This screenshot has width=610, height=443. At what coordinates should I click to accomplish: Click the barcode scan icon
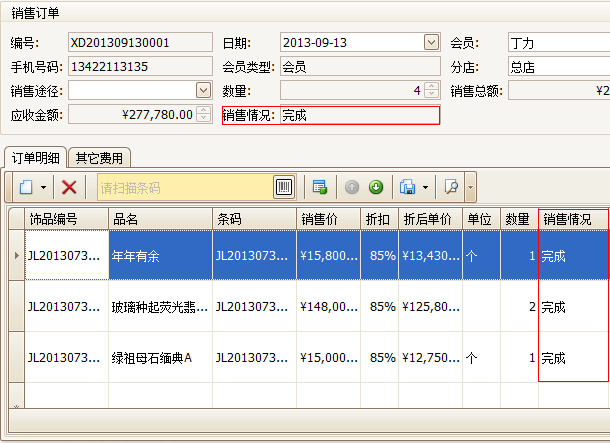284,187
